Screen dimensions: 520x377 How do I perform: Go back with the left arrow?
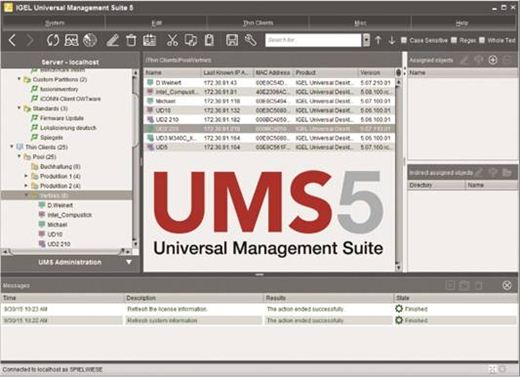pos(12,40)
